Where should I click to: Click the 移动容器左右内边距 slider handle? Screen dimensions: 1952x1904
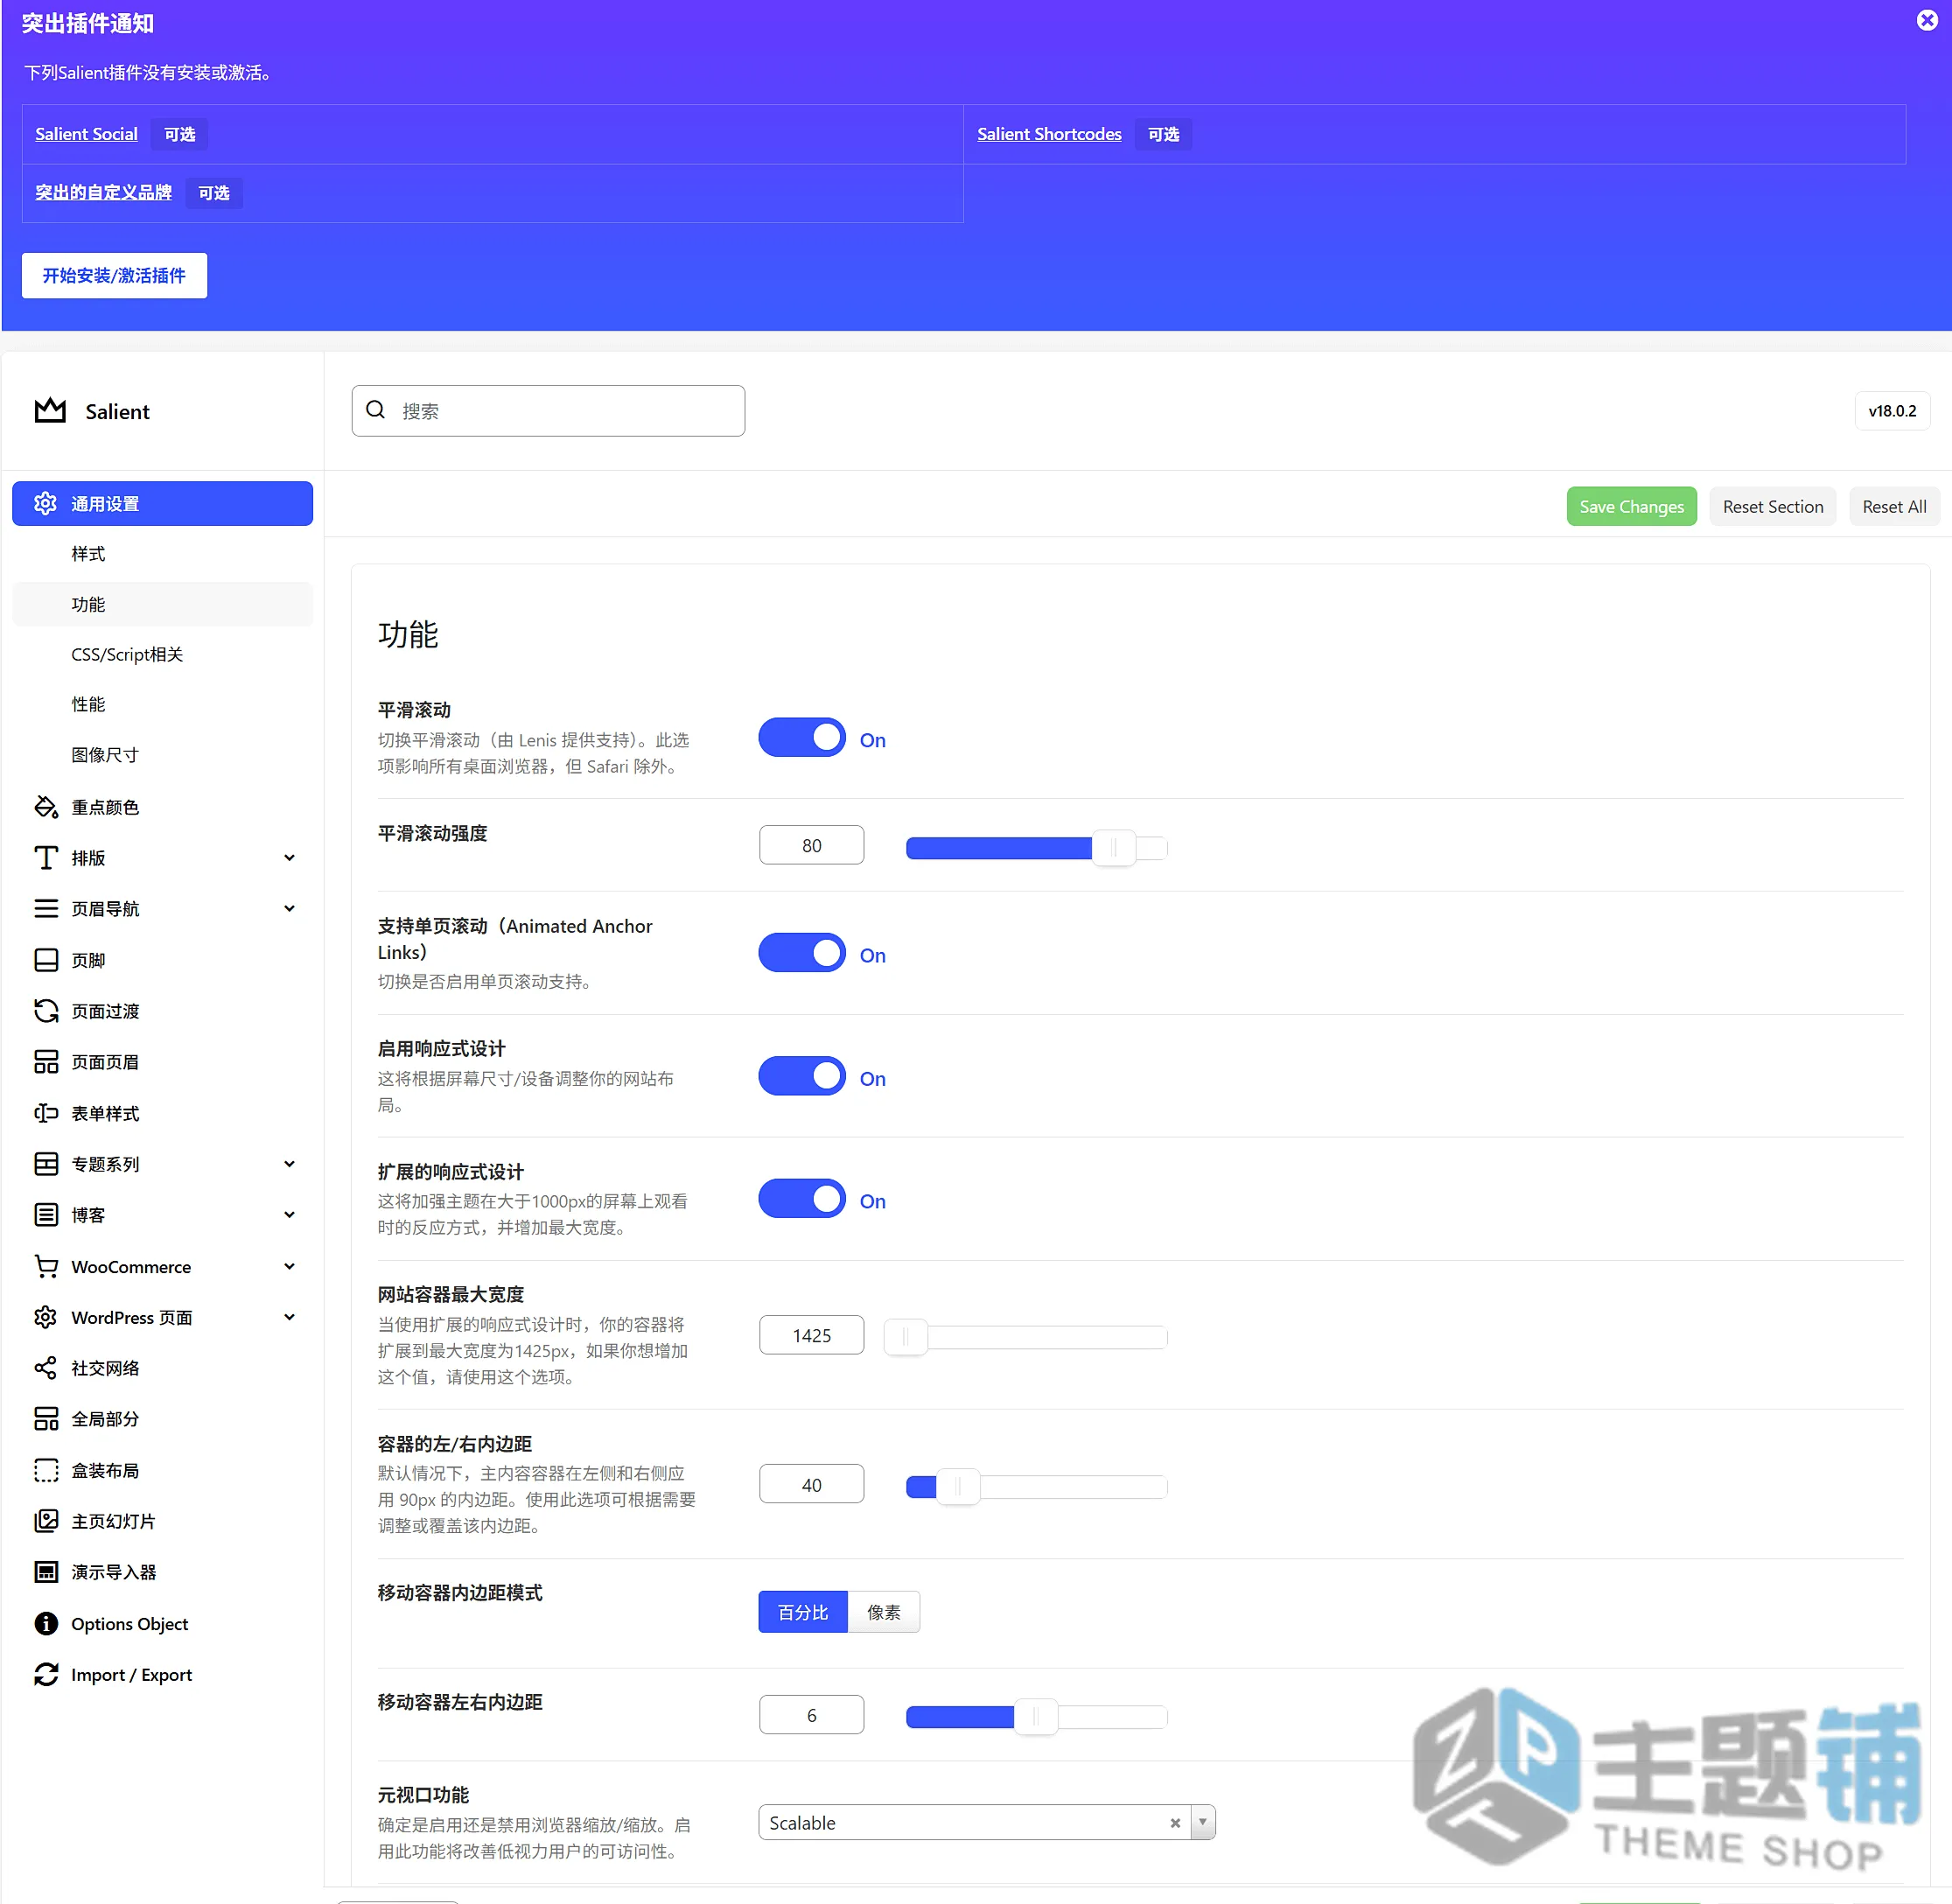[x=1036, y=1717]
